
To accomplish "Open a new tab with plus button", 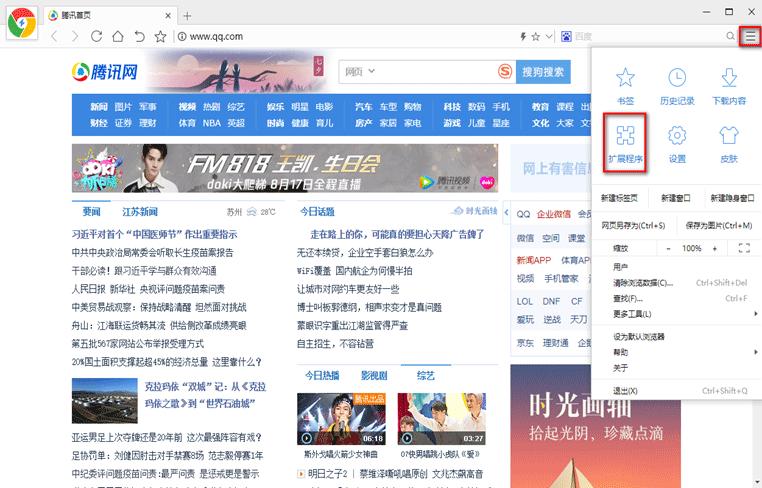I will (187, 16).
